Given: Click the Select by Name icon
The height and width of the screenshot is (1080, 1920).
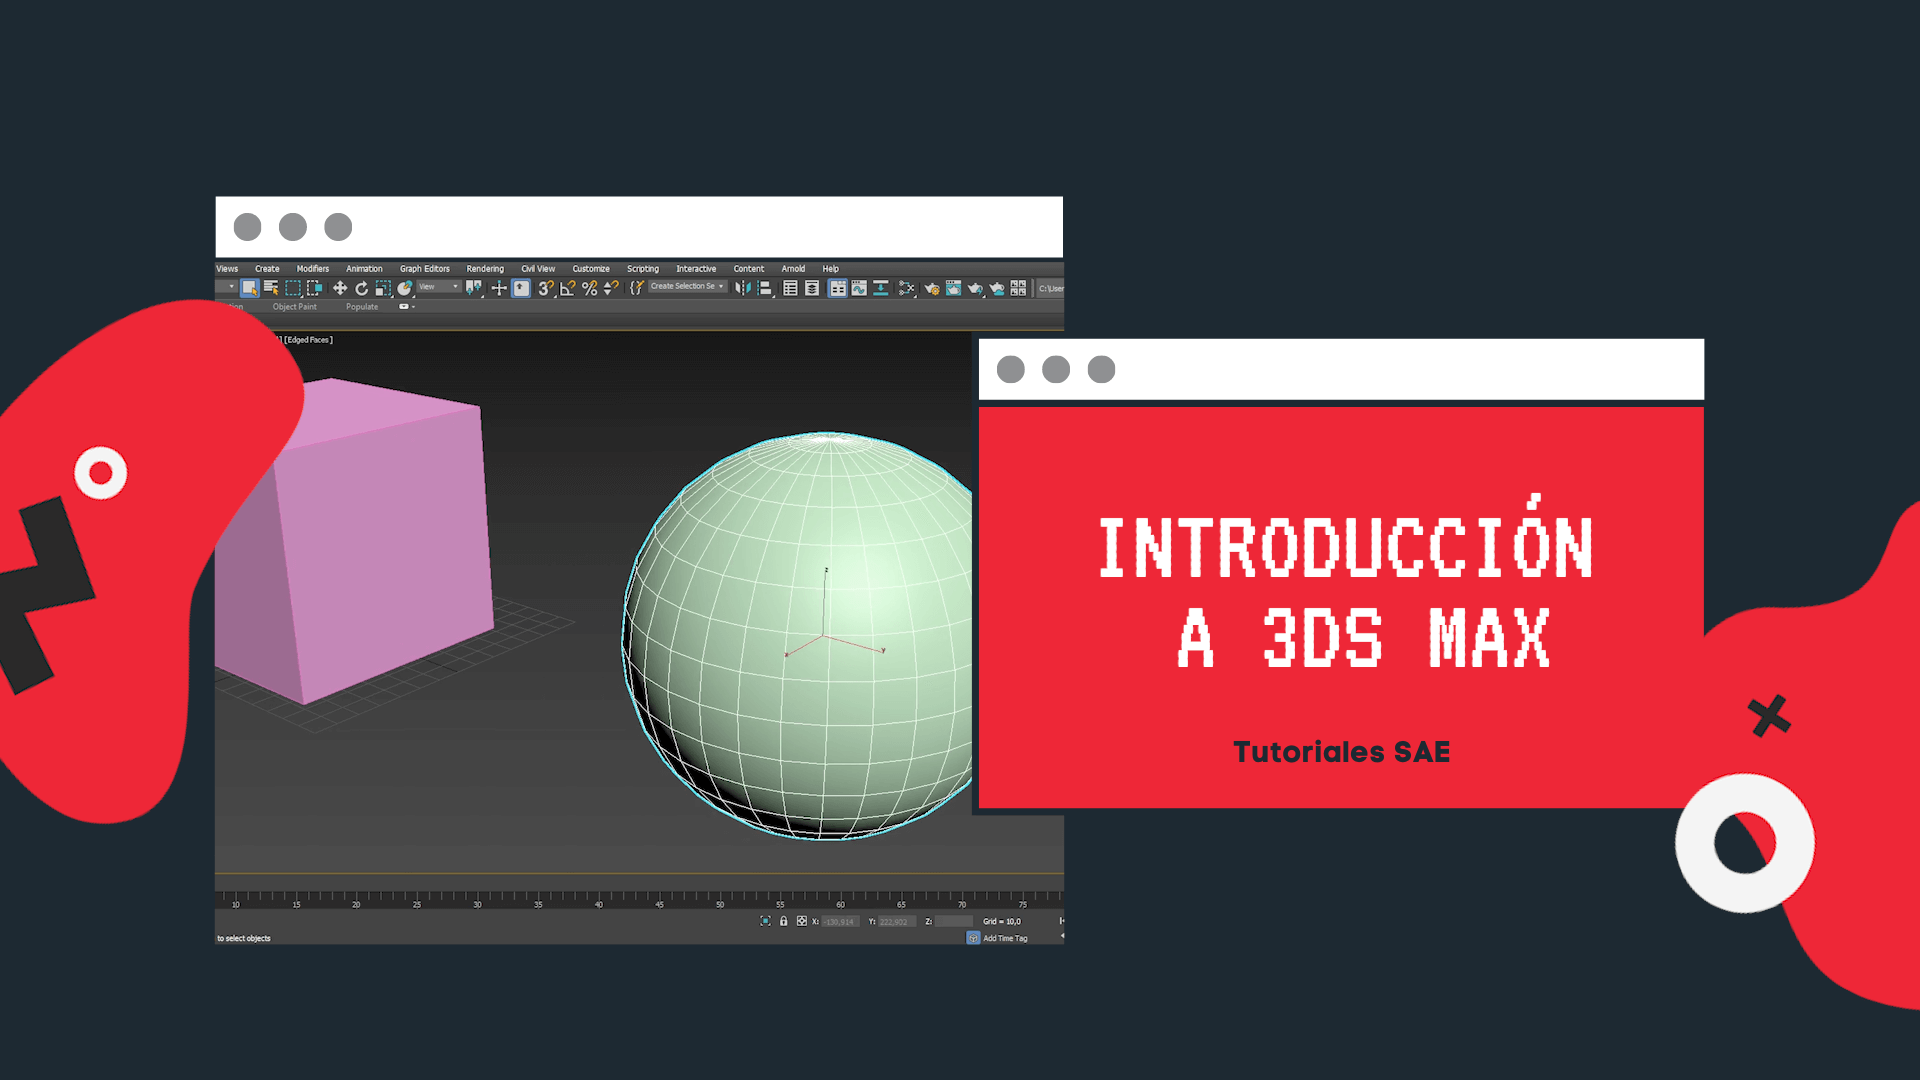Looking at the screenshot, I should (271, 288).
